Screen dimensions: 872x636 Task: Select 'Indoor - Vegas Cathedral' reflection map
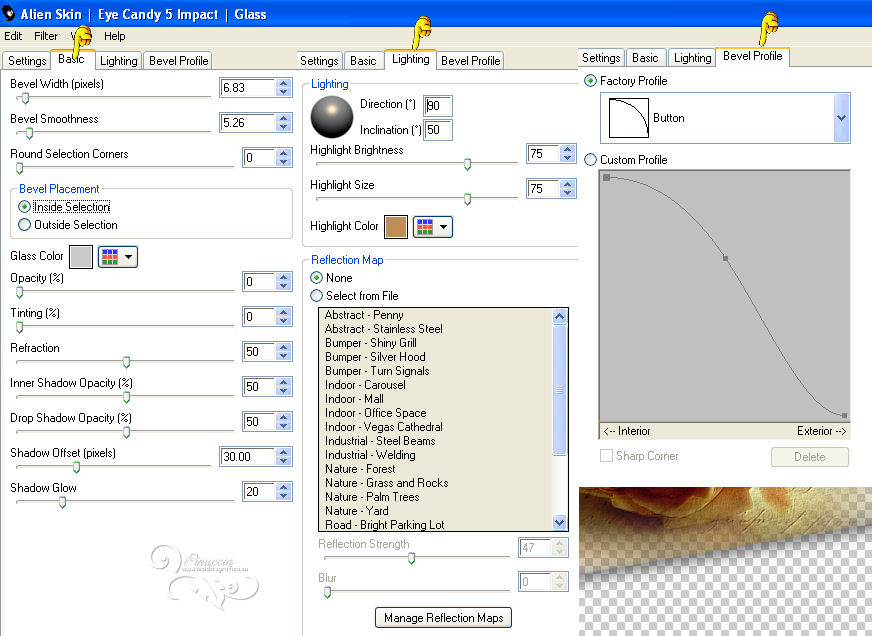click(384, 427)
